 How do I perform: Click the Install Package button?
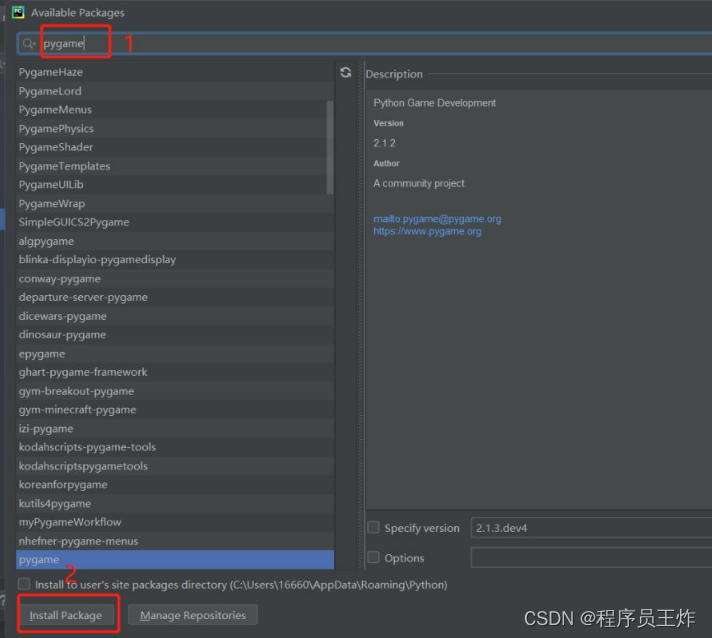coord(66,615)
